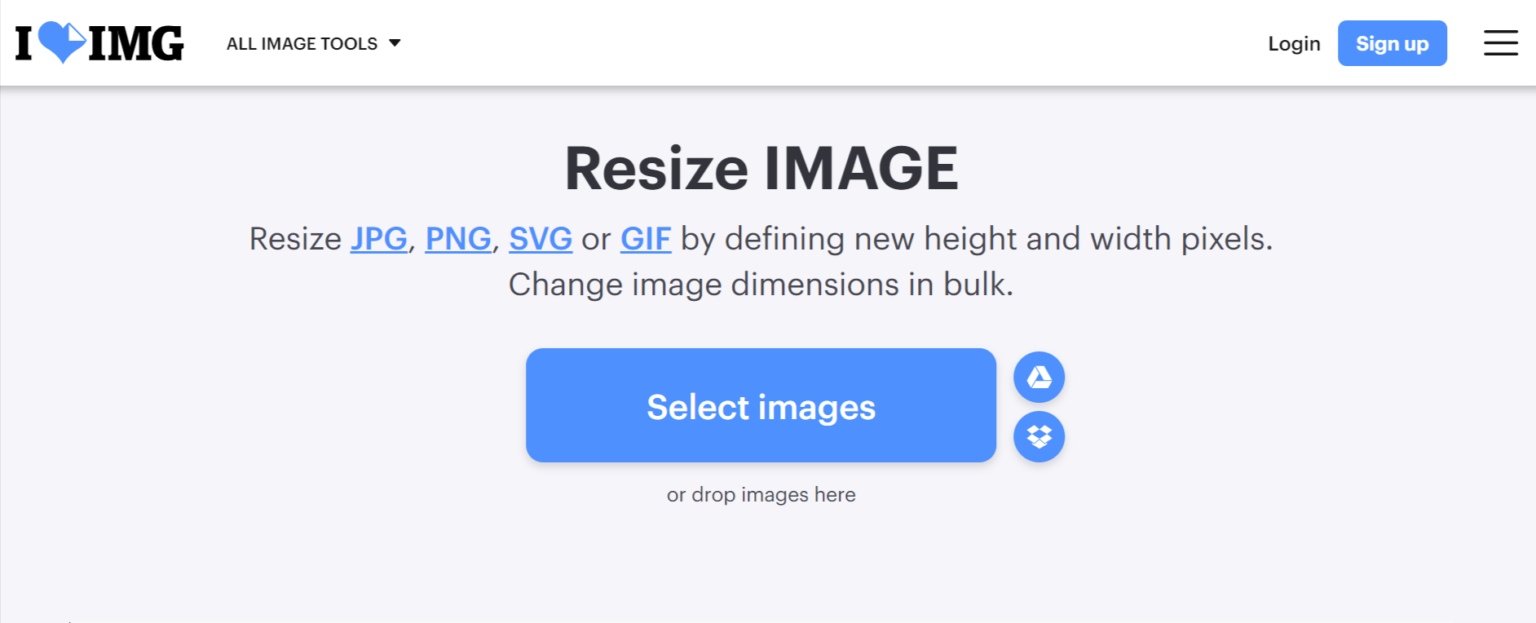The width and height of the screenshot is (1536, 623).
Task: Collapse the image tools dropdown chevron
Action: click(x=396, y=43)
